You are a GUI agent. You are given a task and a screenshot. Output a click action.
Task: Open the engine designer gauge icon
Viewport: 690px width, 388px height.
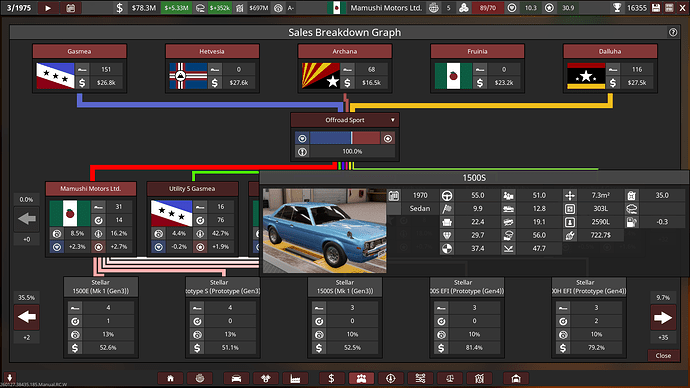200,378
